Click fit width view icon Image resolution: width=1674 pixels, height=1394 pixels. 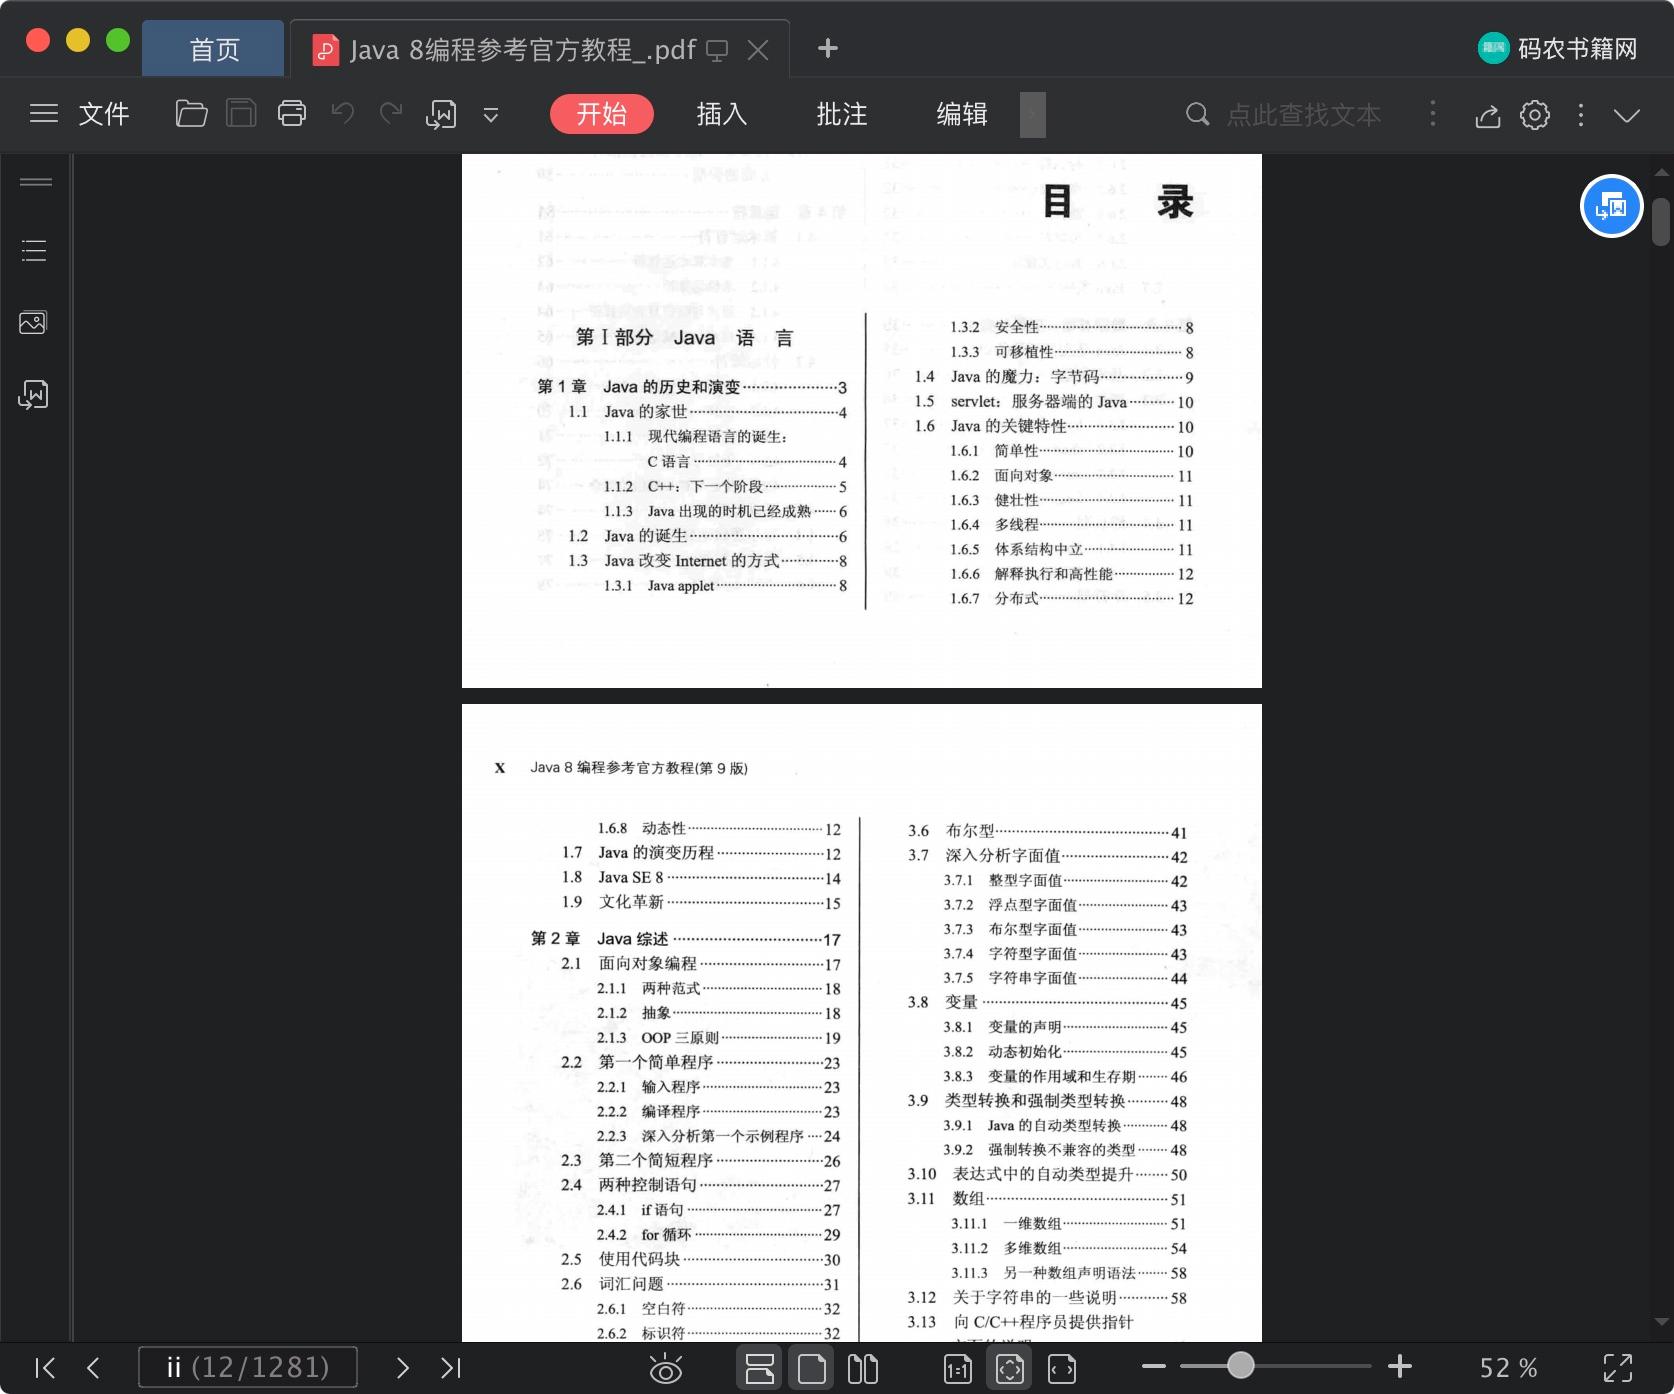(1062, 1368)
